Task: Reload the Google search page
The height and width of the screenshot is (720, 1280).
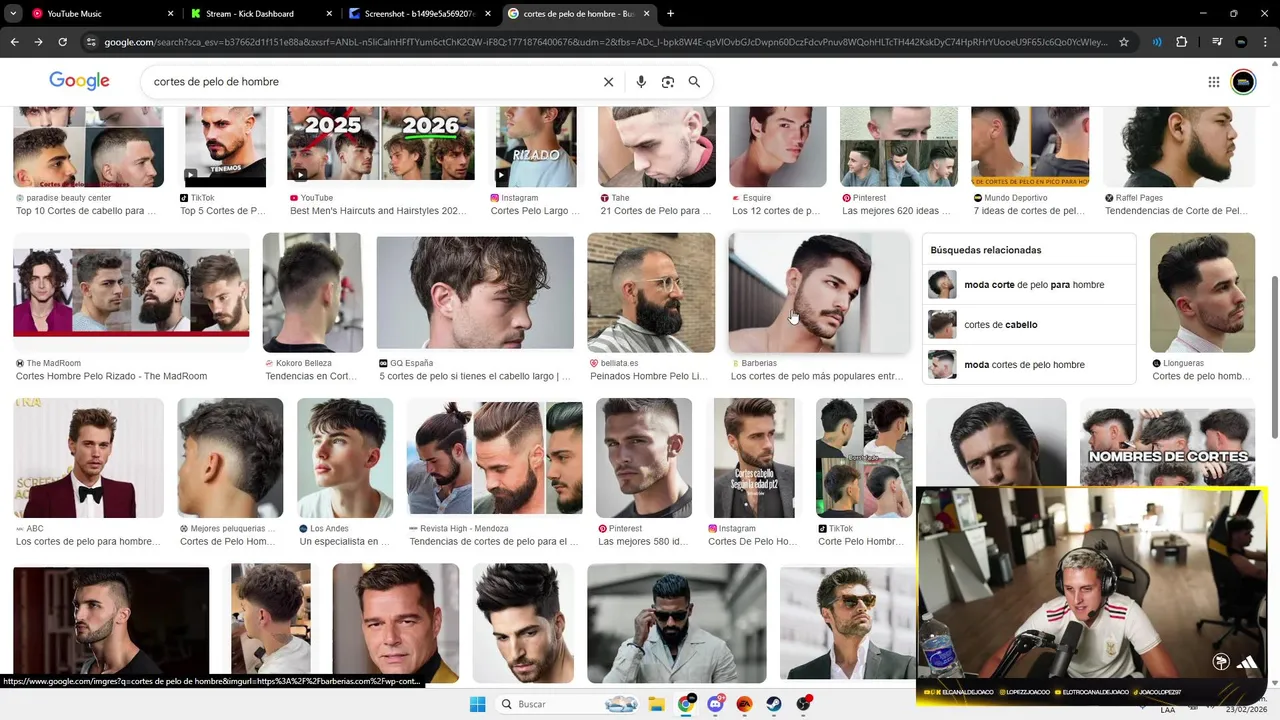Action: point(62,42)
